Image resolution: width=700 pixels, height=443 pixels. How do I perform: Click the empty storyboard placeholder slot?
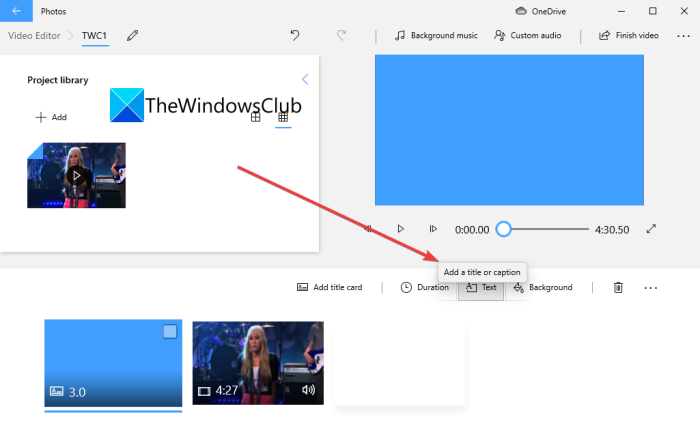399,366
